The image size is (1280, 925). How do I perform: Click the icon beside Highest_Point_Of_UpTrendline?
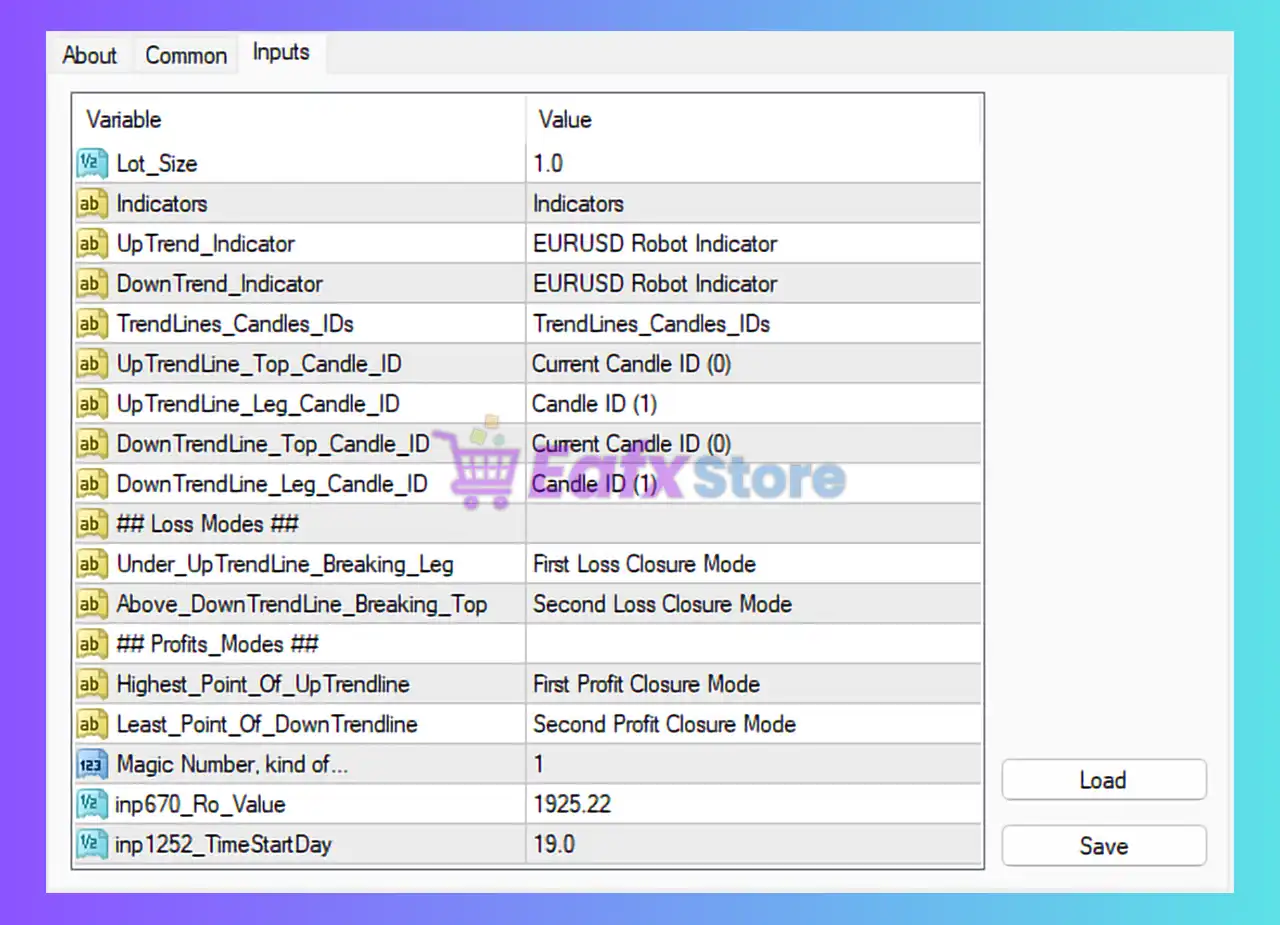coord(92,684)
